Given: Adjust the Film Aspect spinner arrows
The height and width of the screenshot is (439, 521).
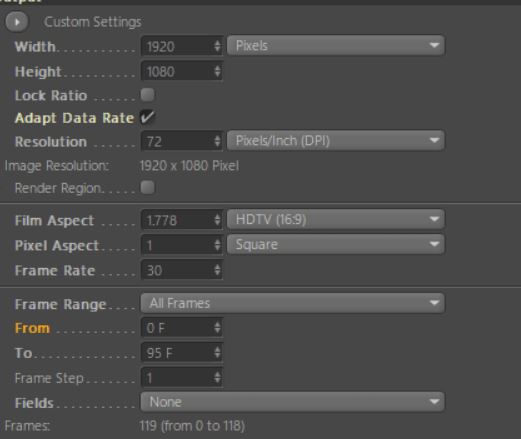Looking at the screenshot, I should tap(217, 220).
